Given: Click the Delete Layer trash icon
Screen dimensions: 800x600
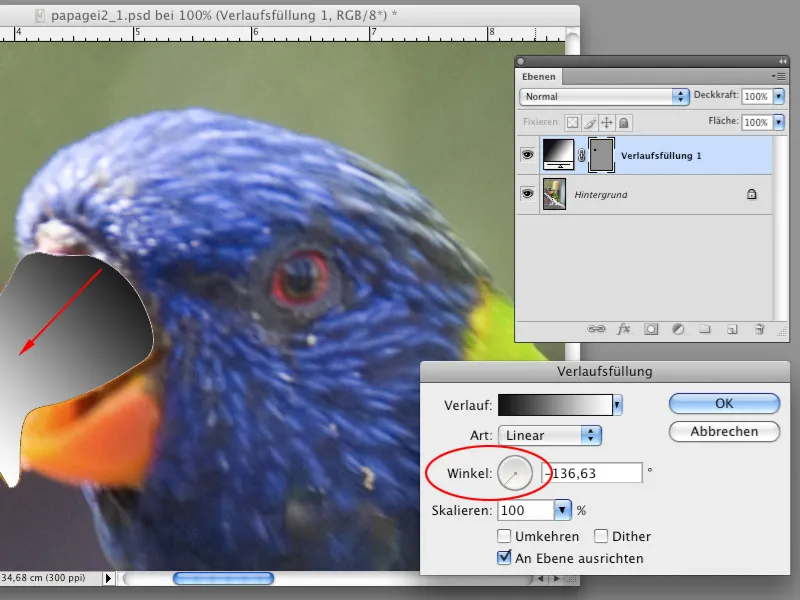Looking at the screenshot, I should click(759, 328).
